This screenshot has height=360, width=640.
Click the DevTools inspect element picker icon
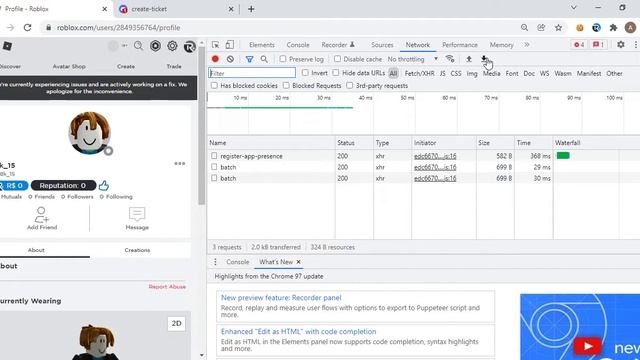point(216,45)
